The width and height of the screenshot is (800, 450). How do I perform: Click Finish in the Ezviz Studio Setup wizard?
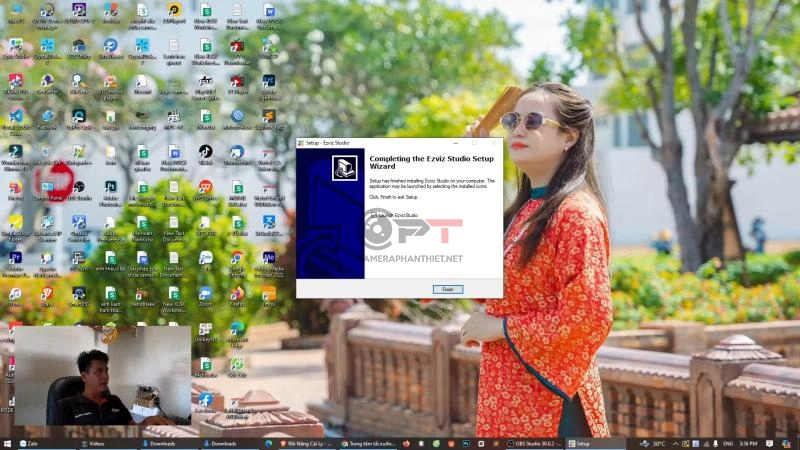coord(447,289)
